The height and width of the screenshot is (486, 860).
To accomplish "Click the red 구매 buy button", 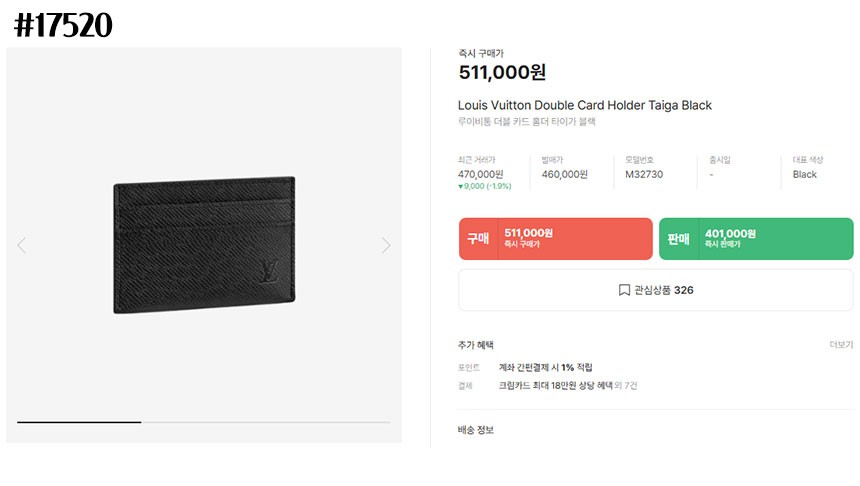I will coord(556,239).
